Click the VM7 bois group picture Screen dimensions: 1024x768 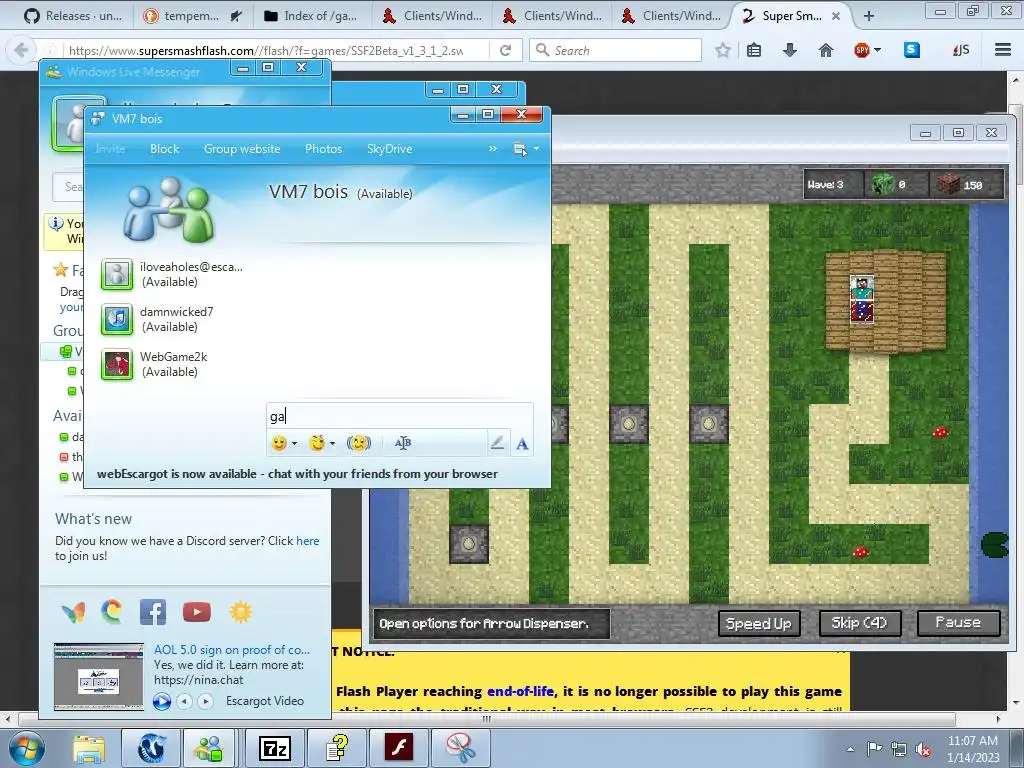pos(169,209)
